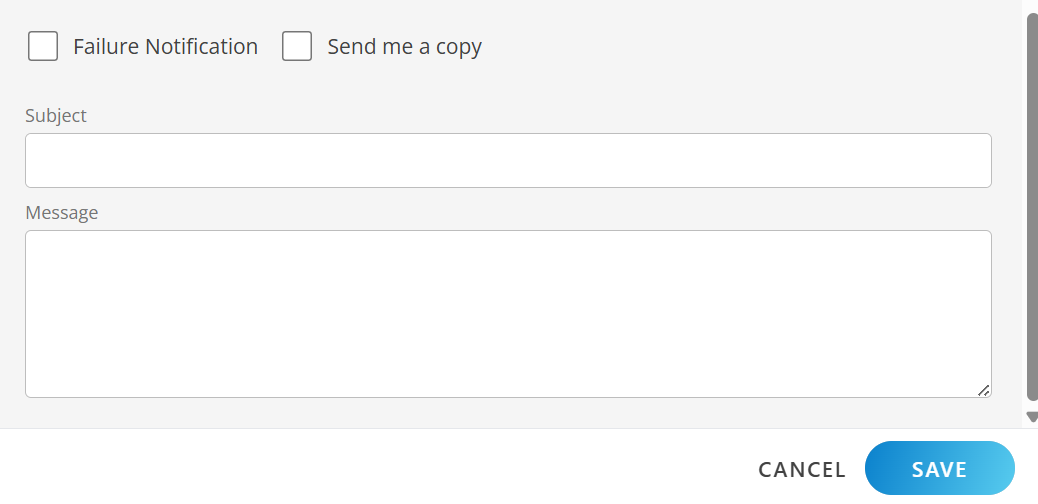This screenshot has height=504, width=1038.
Task: Grab the Message box resize handle
Action: (984, 390)
